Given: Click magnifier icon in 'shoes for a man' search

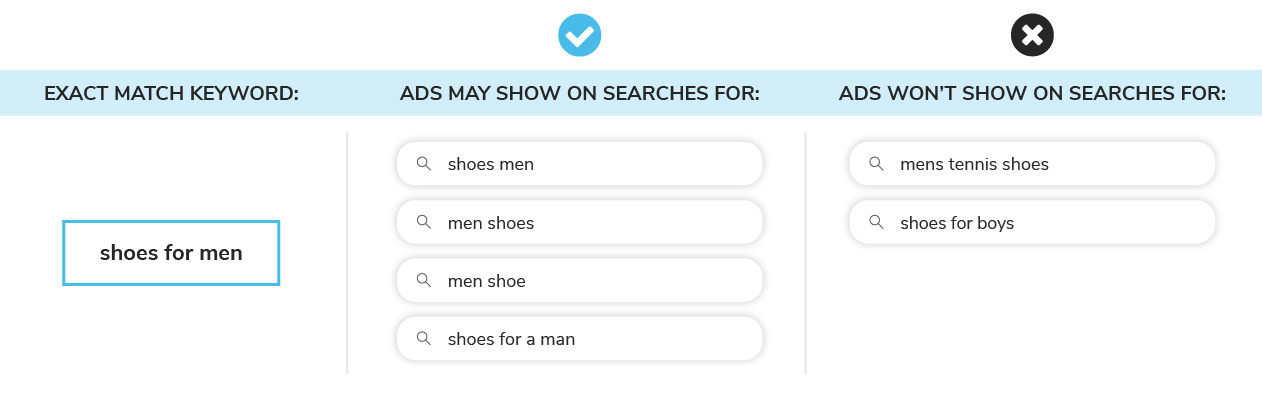Looking at the screenshot, I should tap(424, 338).
